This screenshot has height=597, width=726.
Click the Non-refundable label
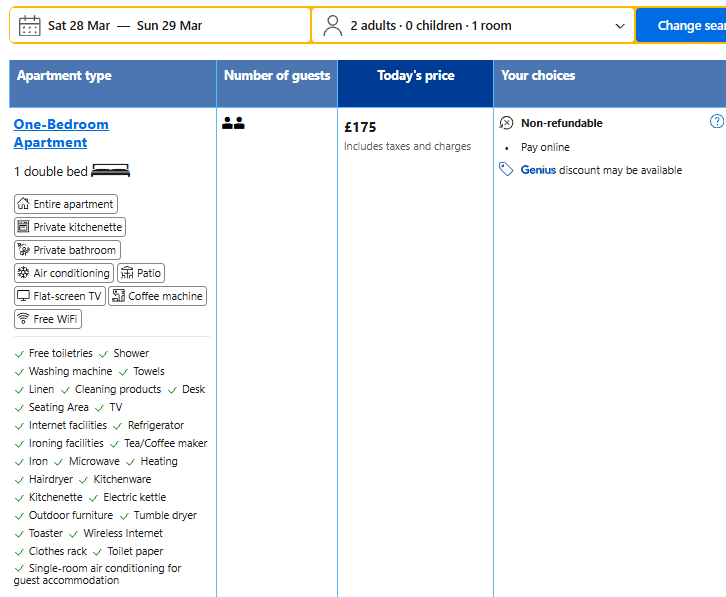point(562,123)
